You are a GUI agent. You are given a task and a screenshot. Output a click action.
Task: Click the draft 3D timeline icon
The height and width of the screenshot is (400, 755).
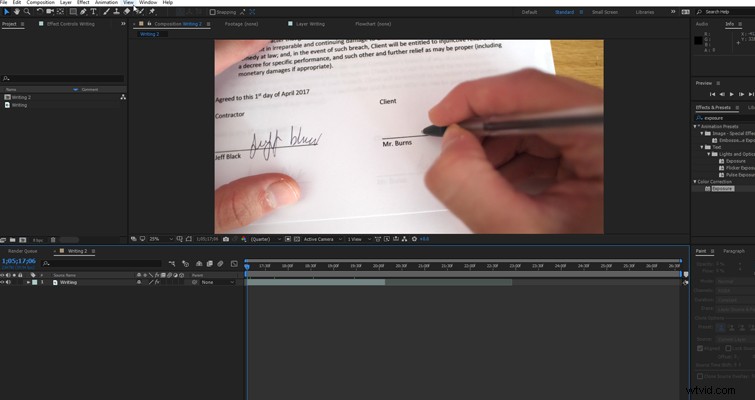point(185,263)
